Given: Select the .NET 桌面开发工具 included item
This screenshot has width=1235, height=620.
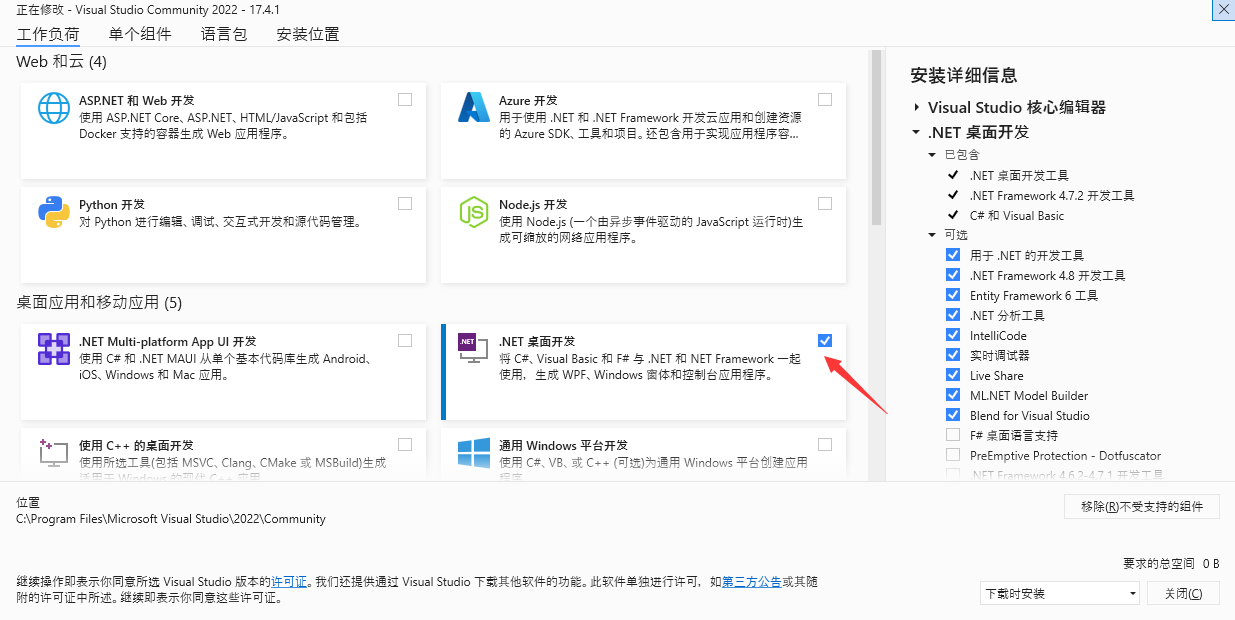Looking at the screenshot, I should coord(1019,175).
